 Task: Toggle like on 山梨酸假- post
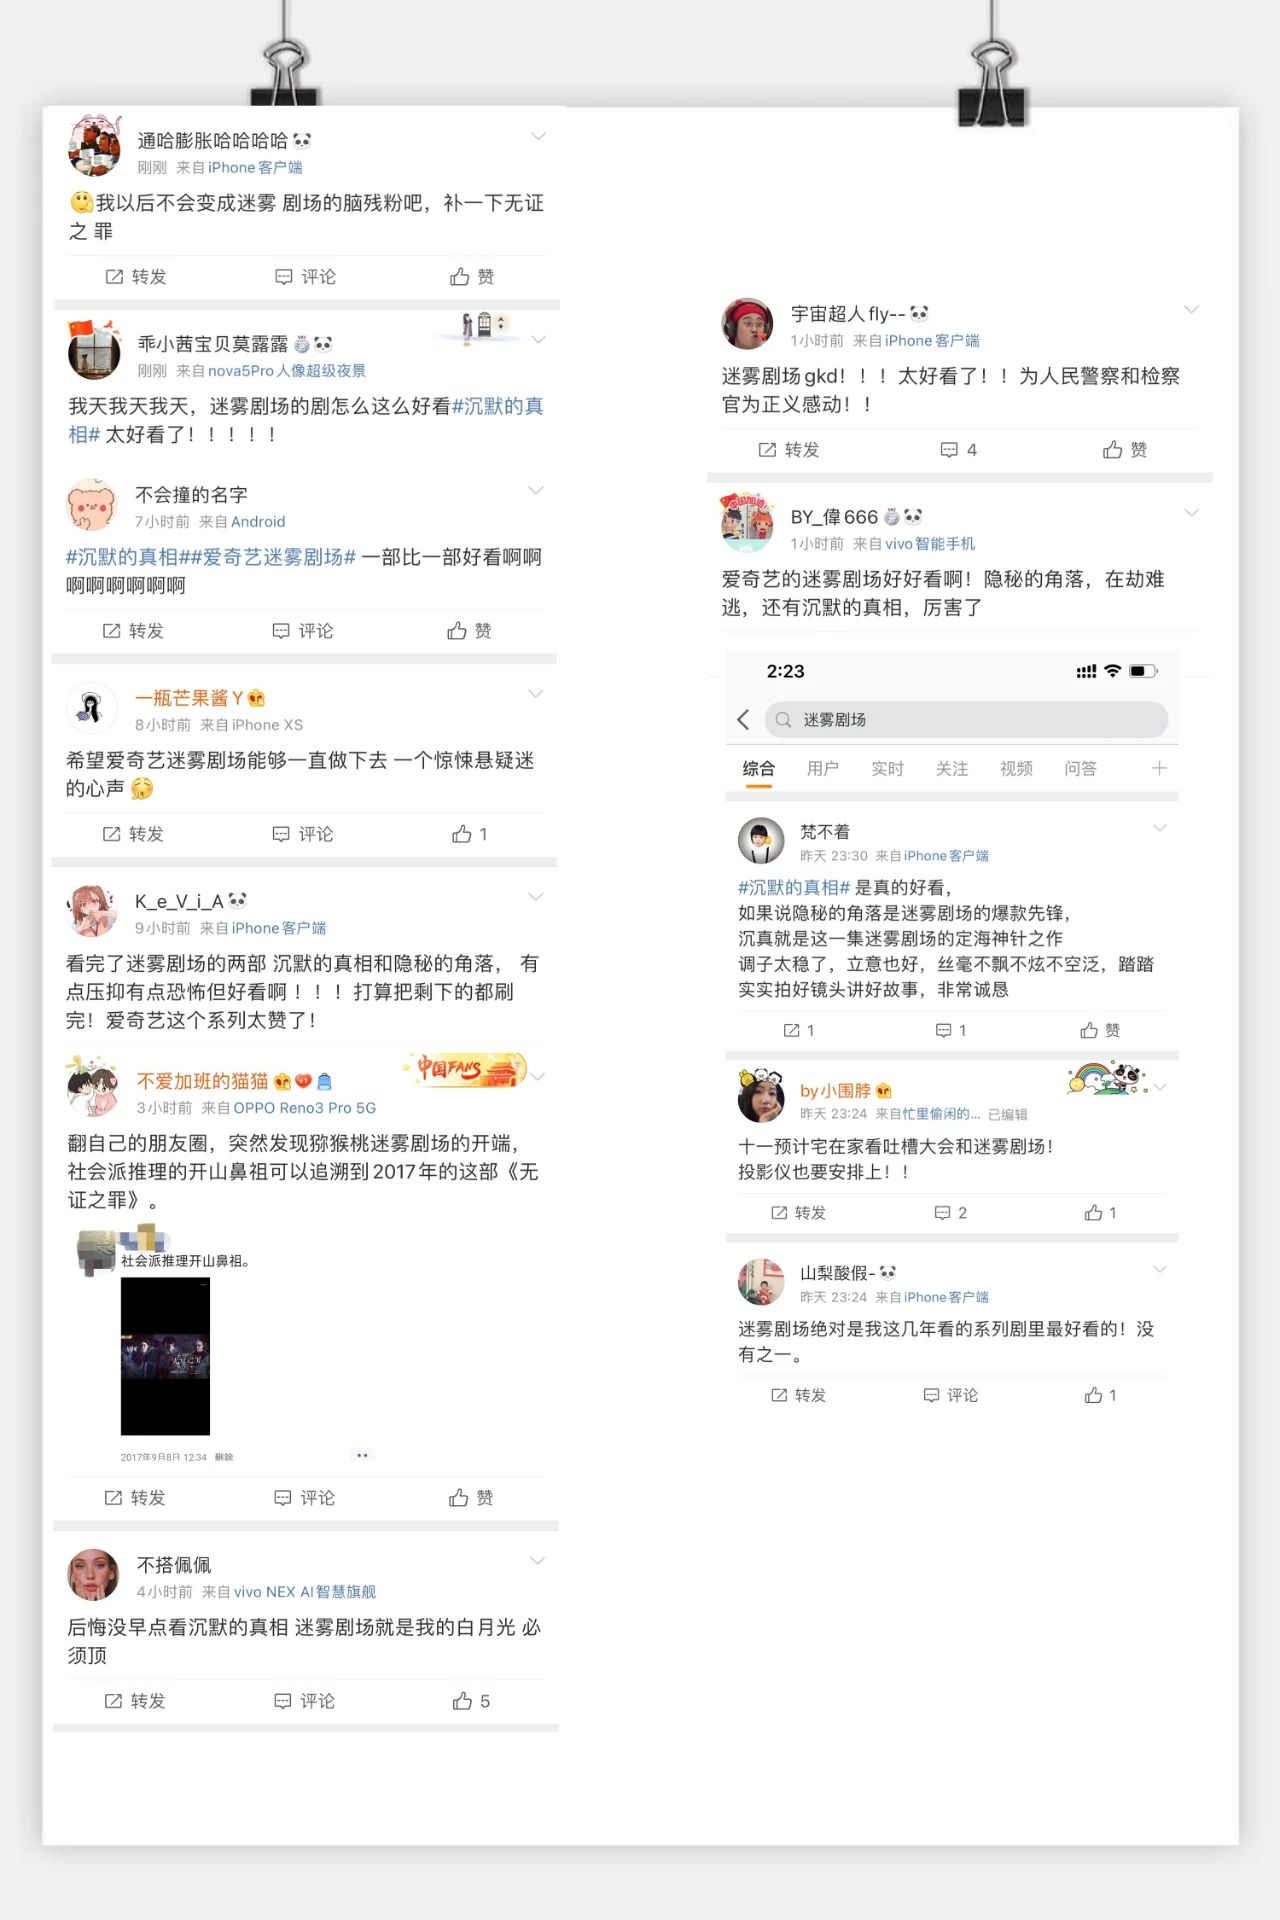tap(1100, 1395)
